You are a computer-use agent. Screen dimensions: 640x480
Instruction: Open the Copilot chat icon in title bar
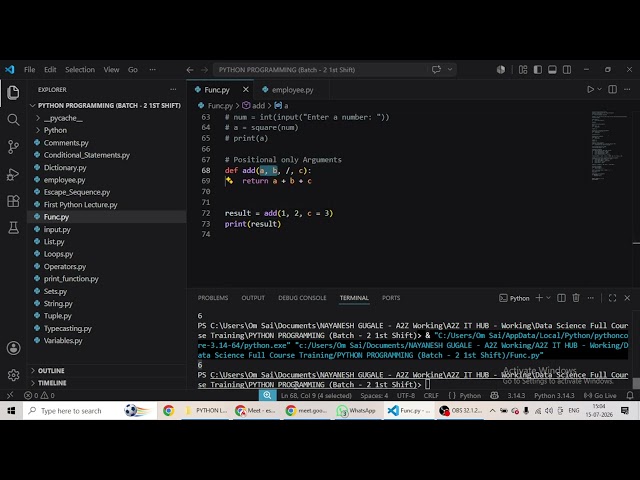click(x=436, y=69)
